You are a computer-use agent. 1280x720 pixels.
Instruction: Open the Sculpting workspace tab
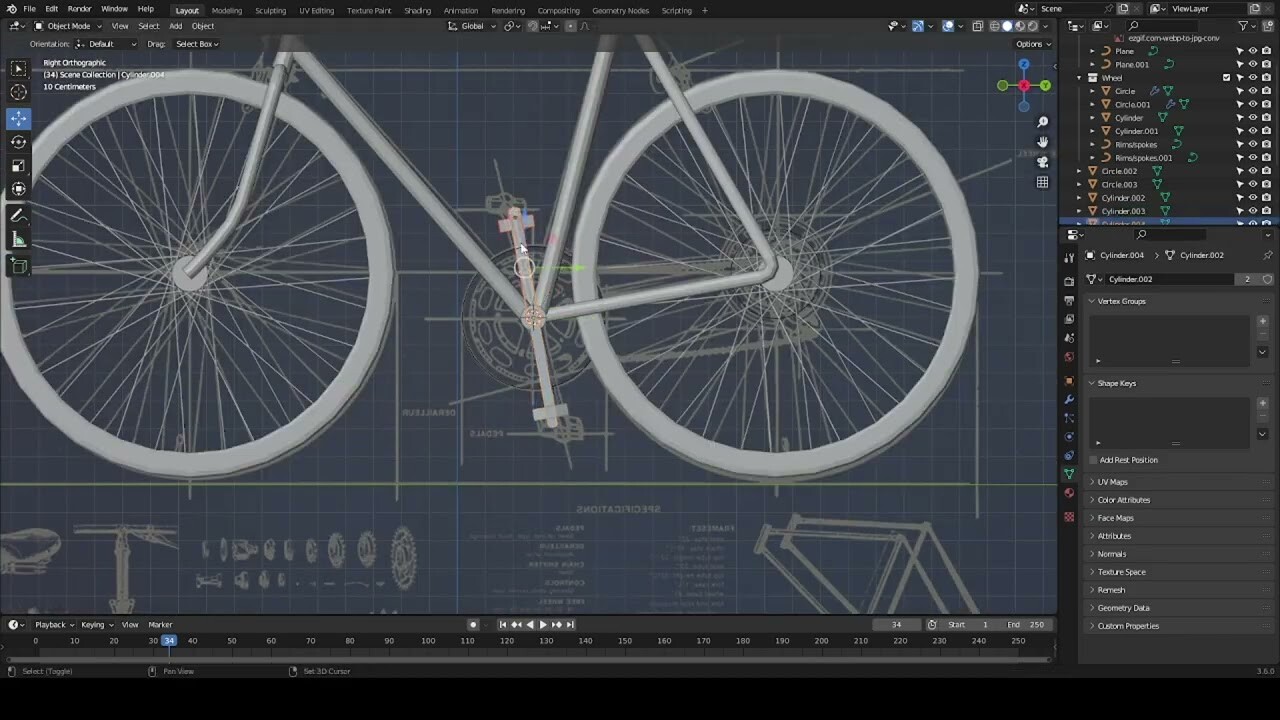pos(270,10)
